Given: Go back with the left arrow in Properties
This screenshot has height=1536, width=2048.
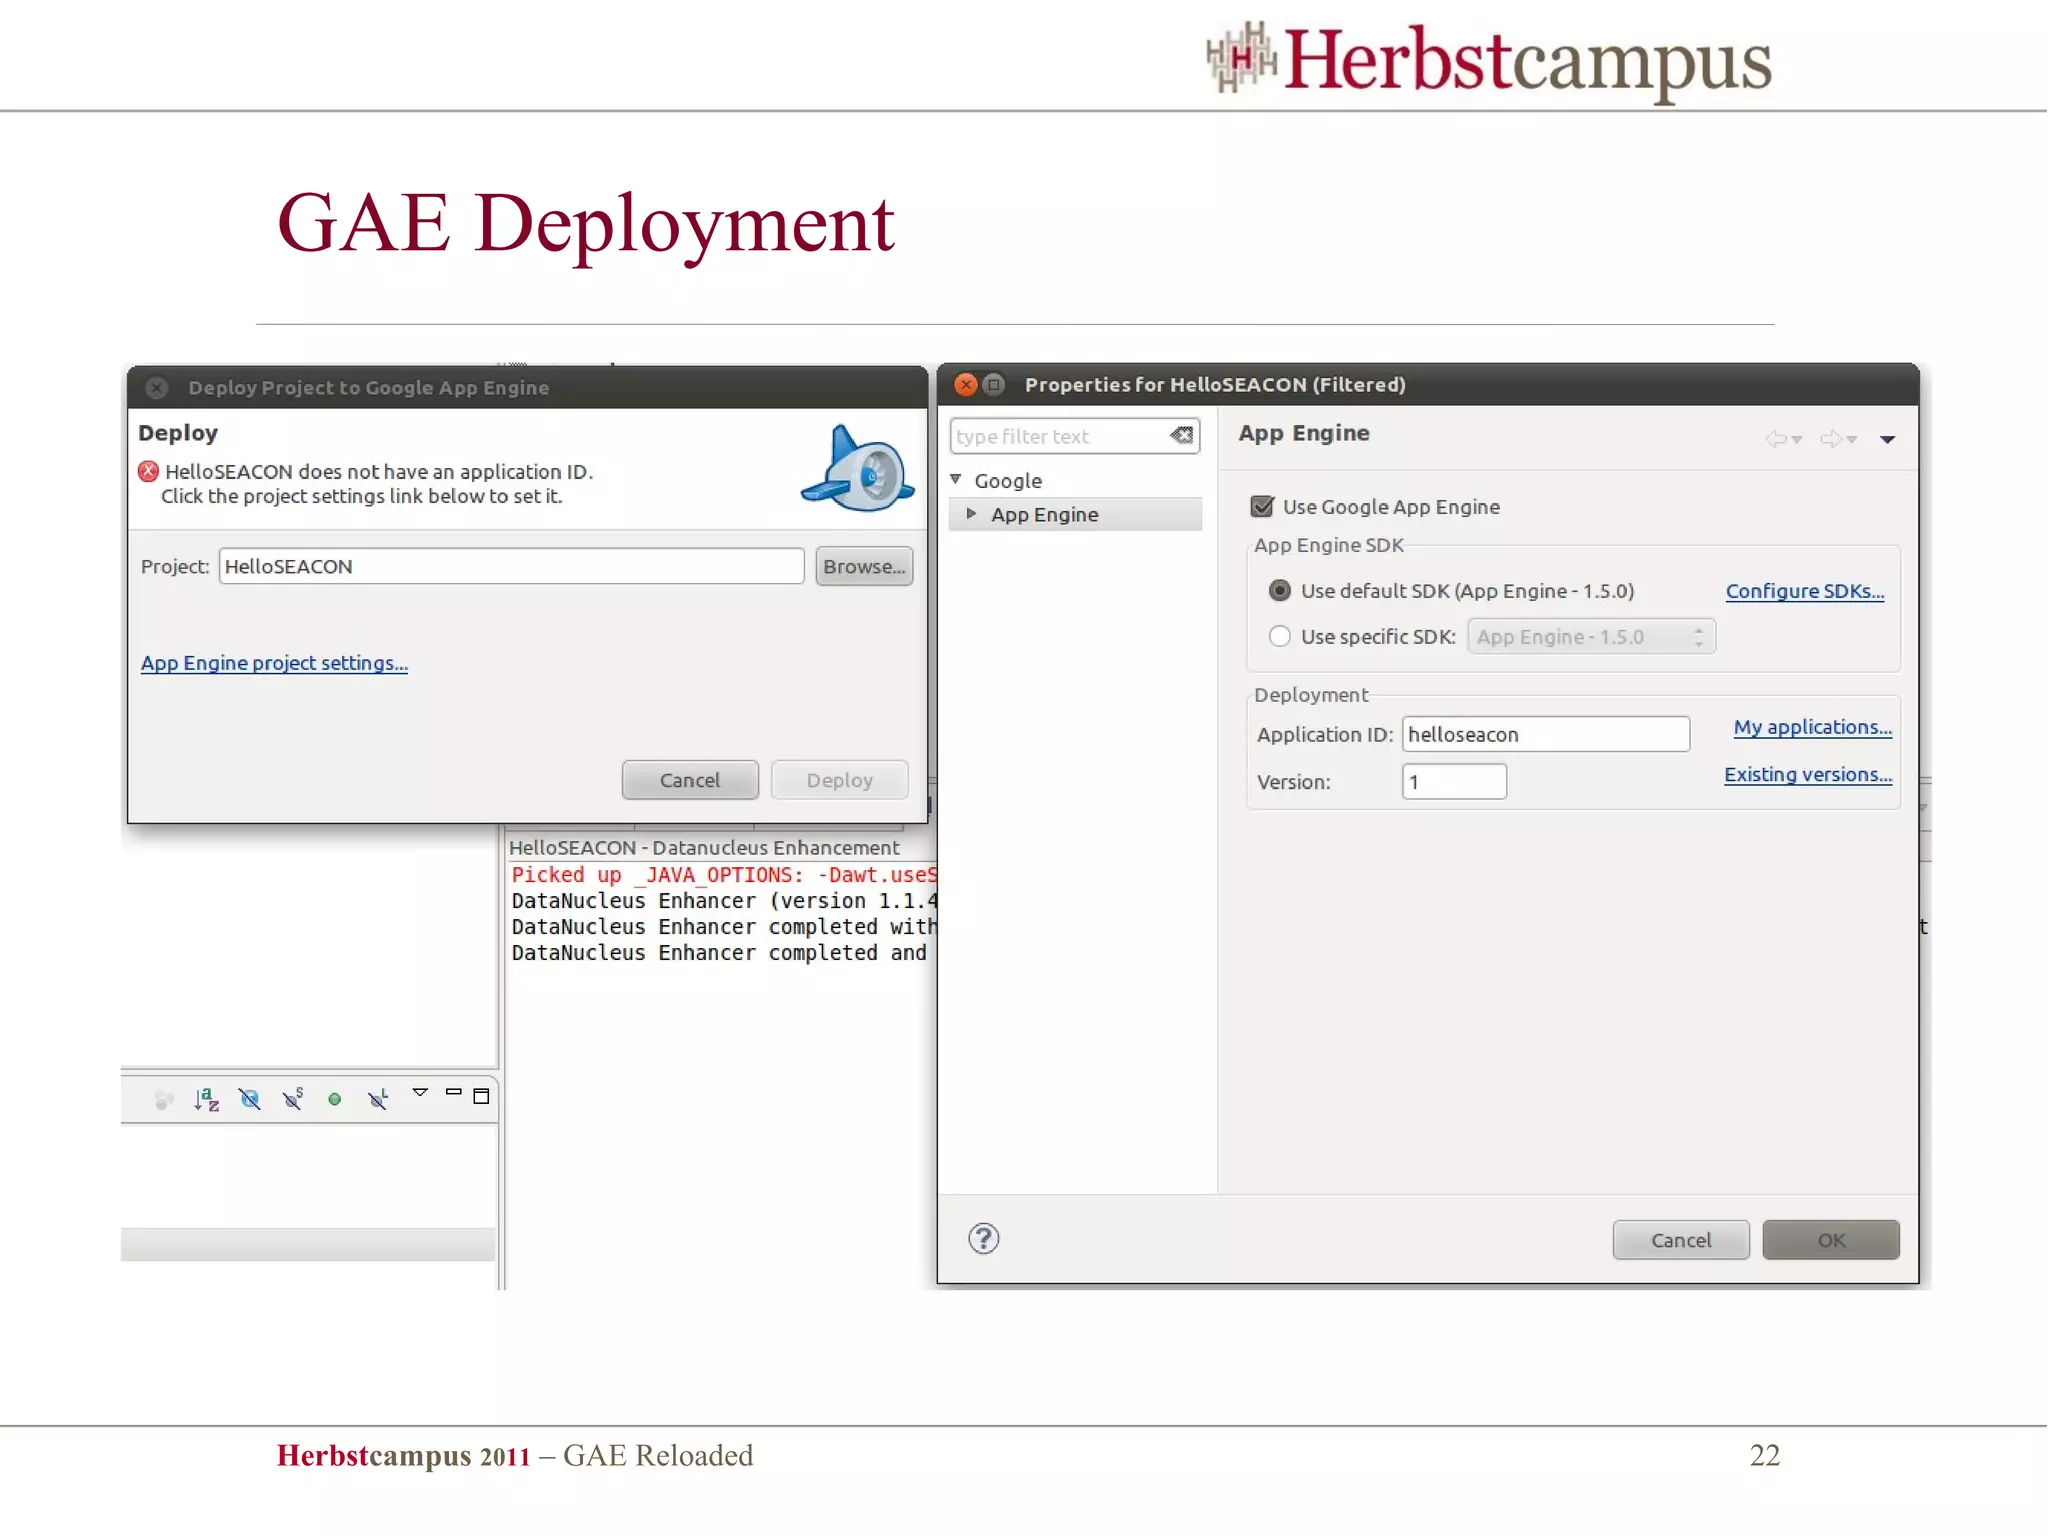Looking at the screenshot, I should 1775,438.
